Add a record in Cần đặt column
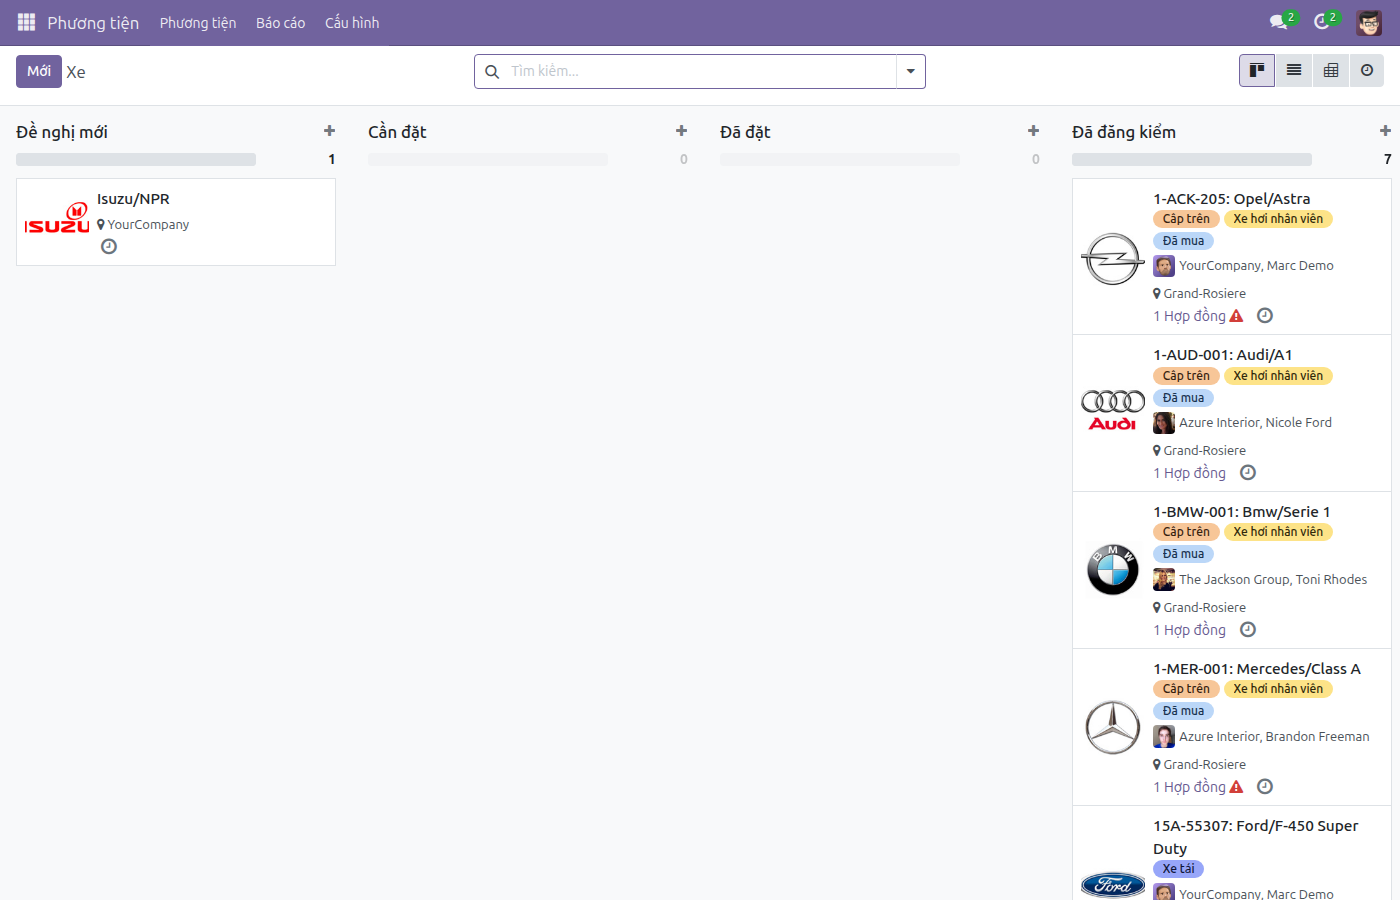The width and height of the screenshot is (1400, 900). 681,131
